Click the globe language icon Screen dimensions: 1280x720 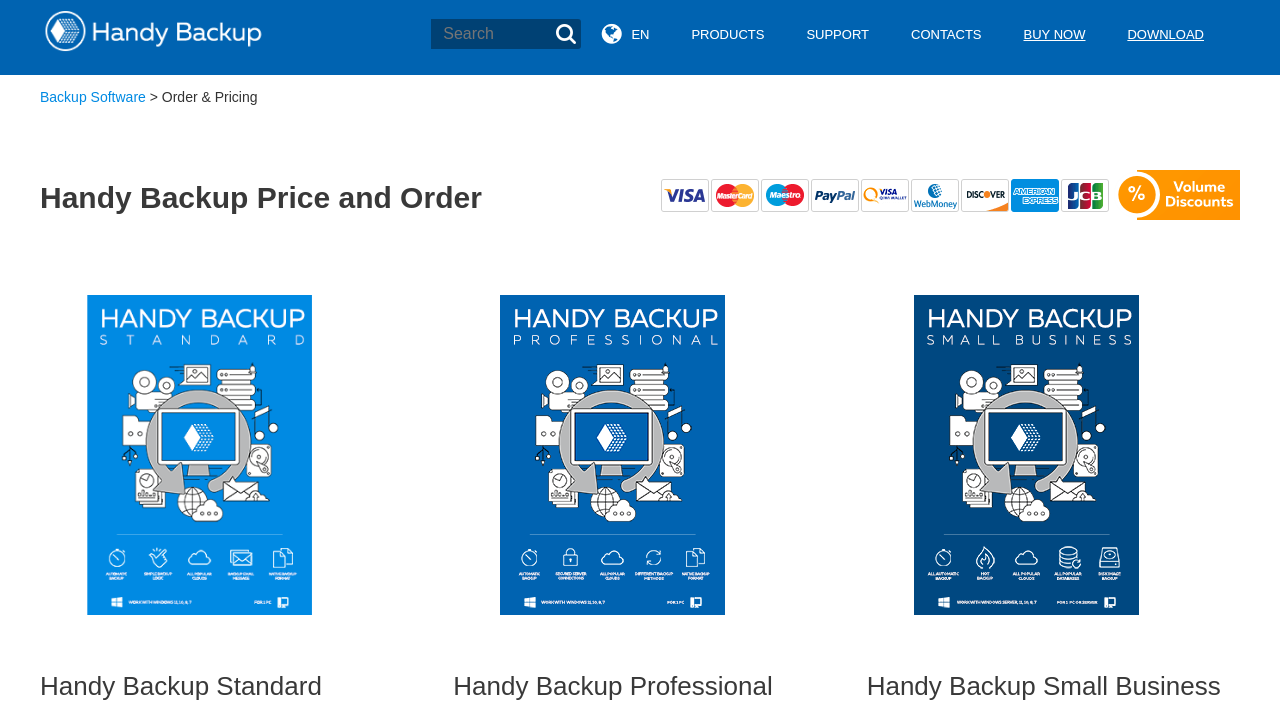tap(611, 34)
